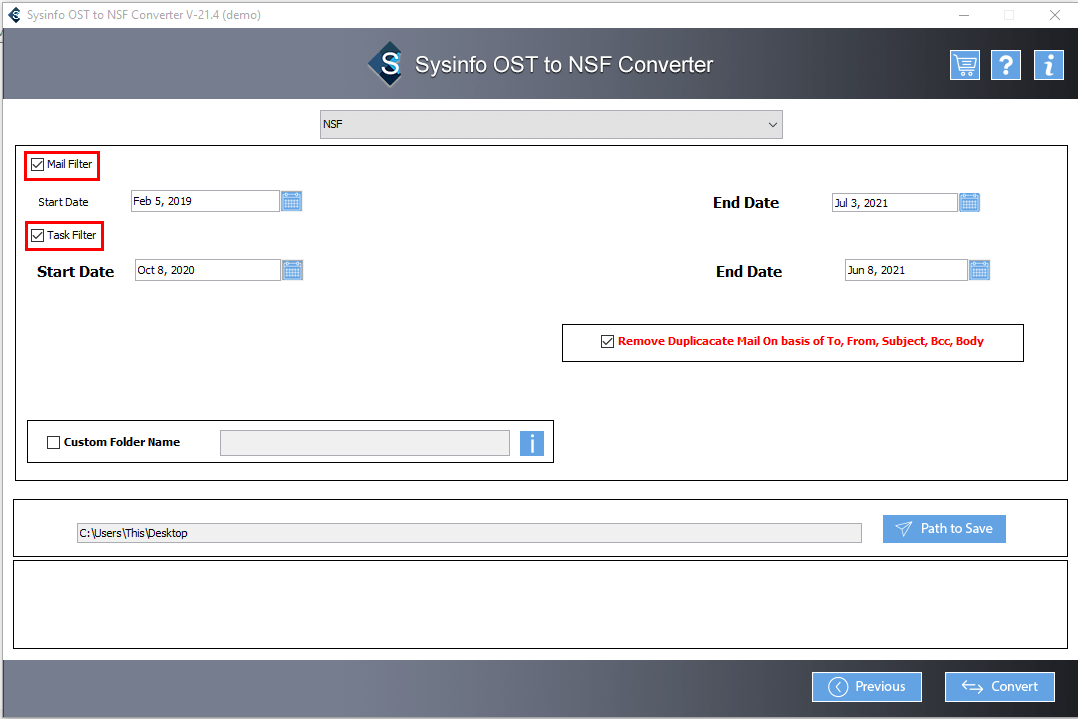Click the Path to Save button
The height and width of the screenshot is (719, 1078).
[944, 529]
